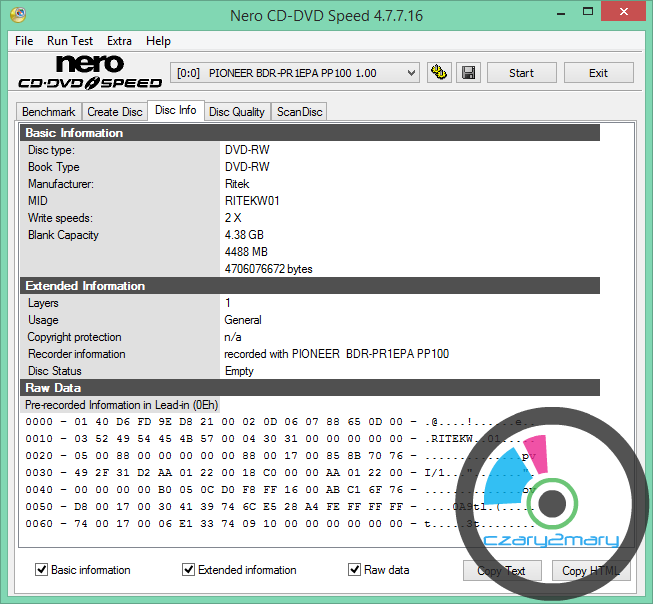Uncheck the Extended information checkbox
This screenshot has width=653, height=604.
[x=189, y=570]
